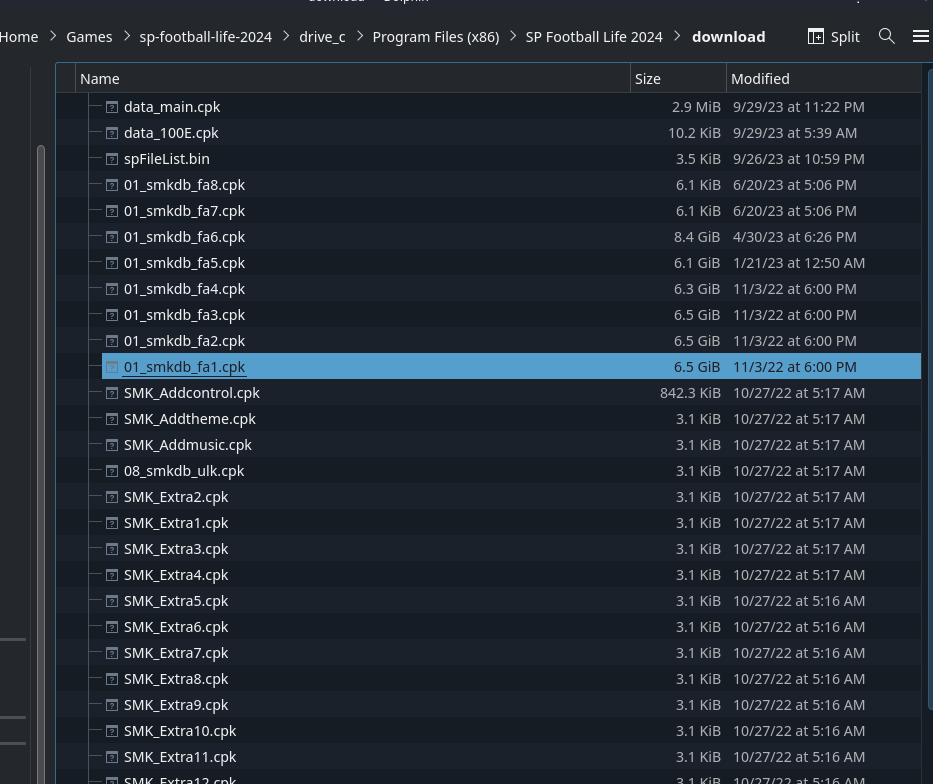Viewport: 933px width, 784px height.
Task: Open the chevron after drive_c breadcrumb
Action: pos(360,36)
